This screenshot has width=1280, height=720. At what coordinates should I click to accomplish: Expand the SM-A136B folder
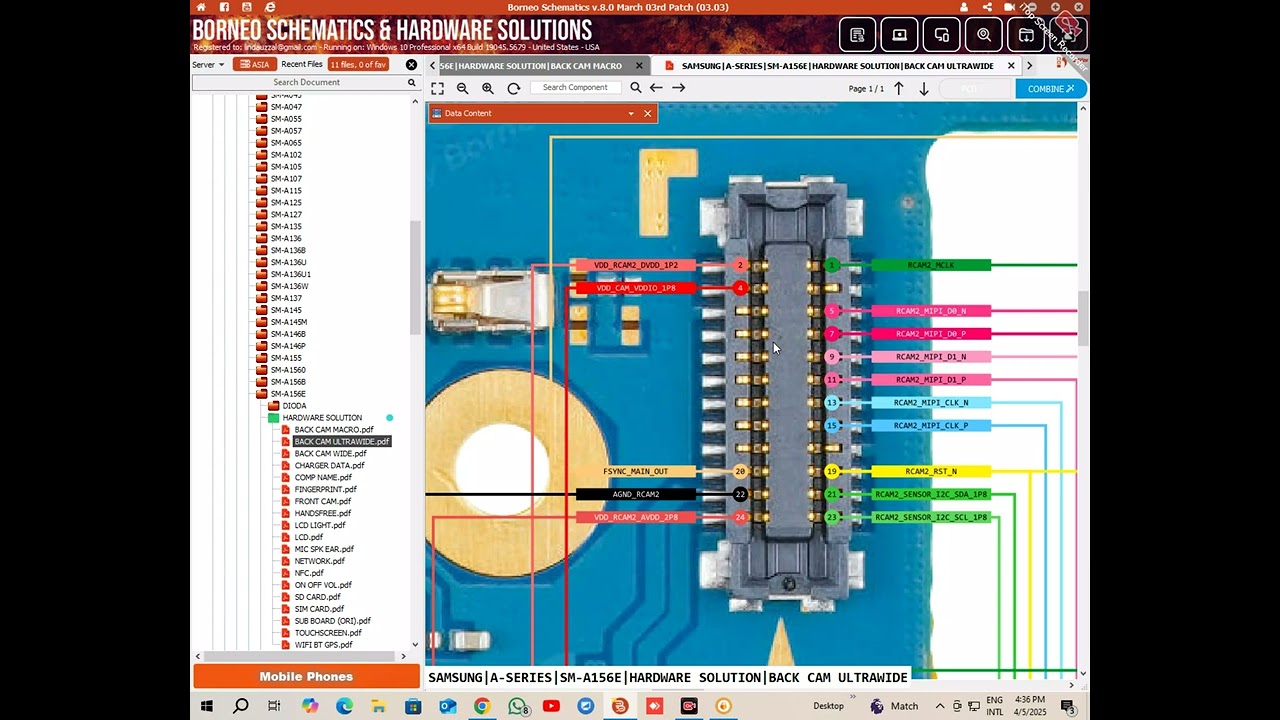tap(287, 251)
